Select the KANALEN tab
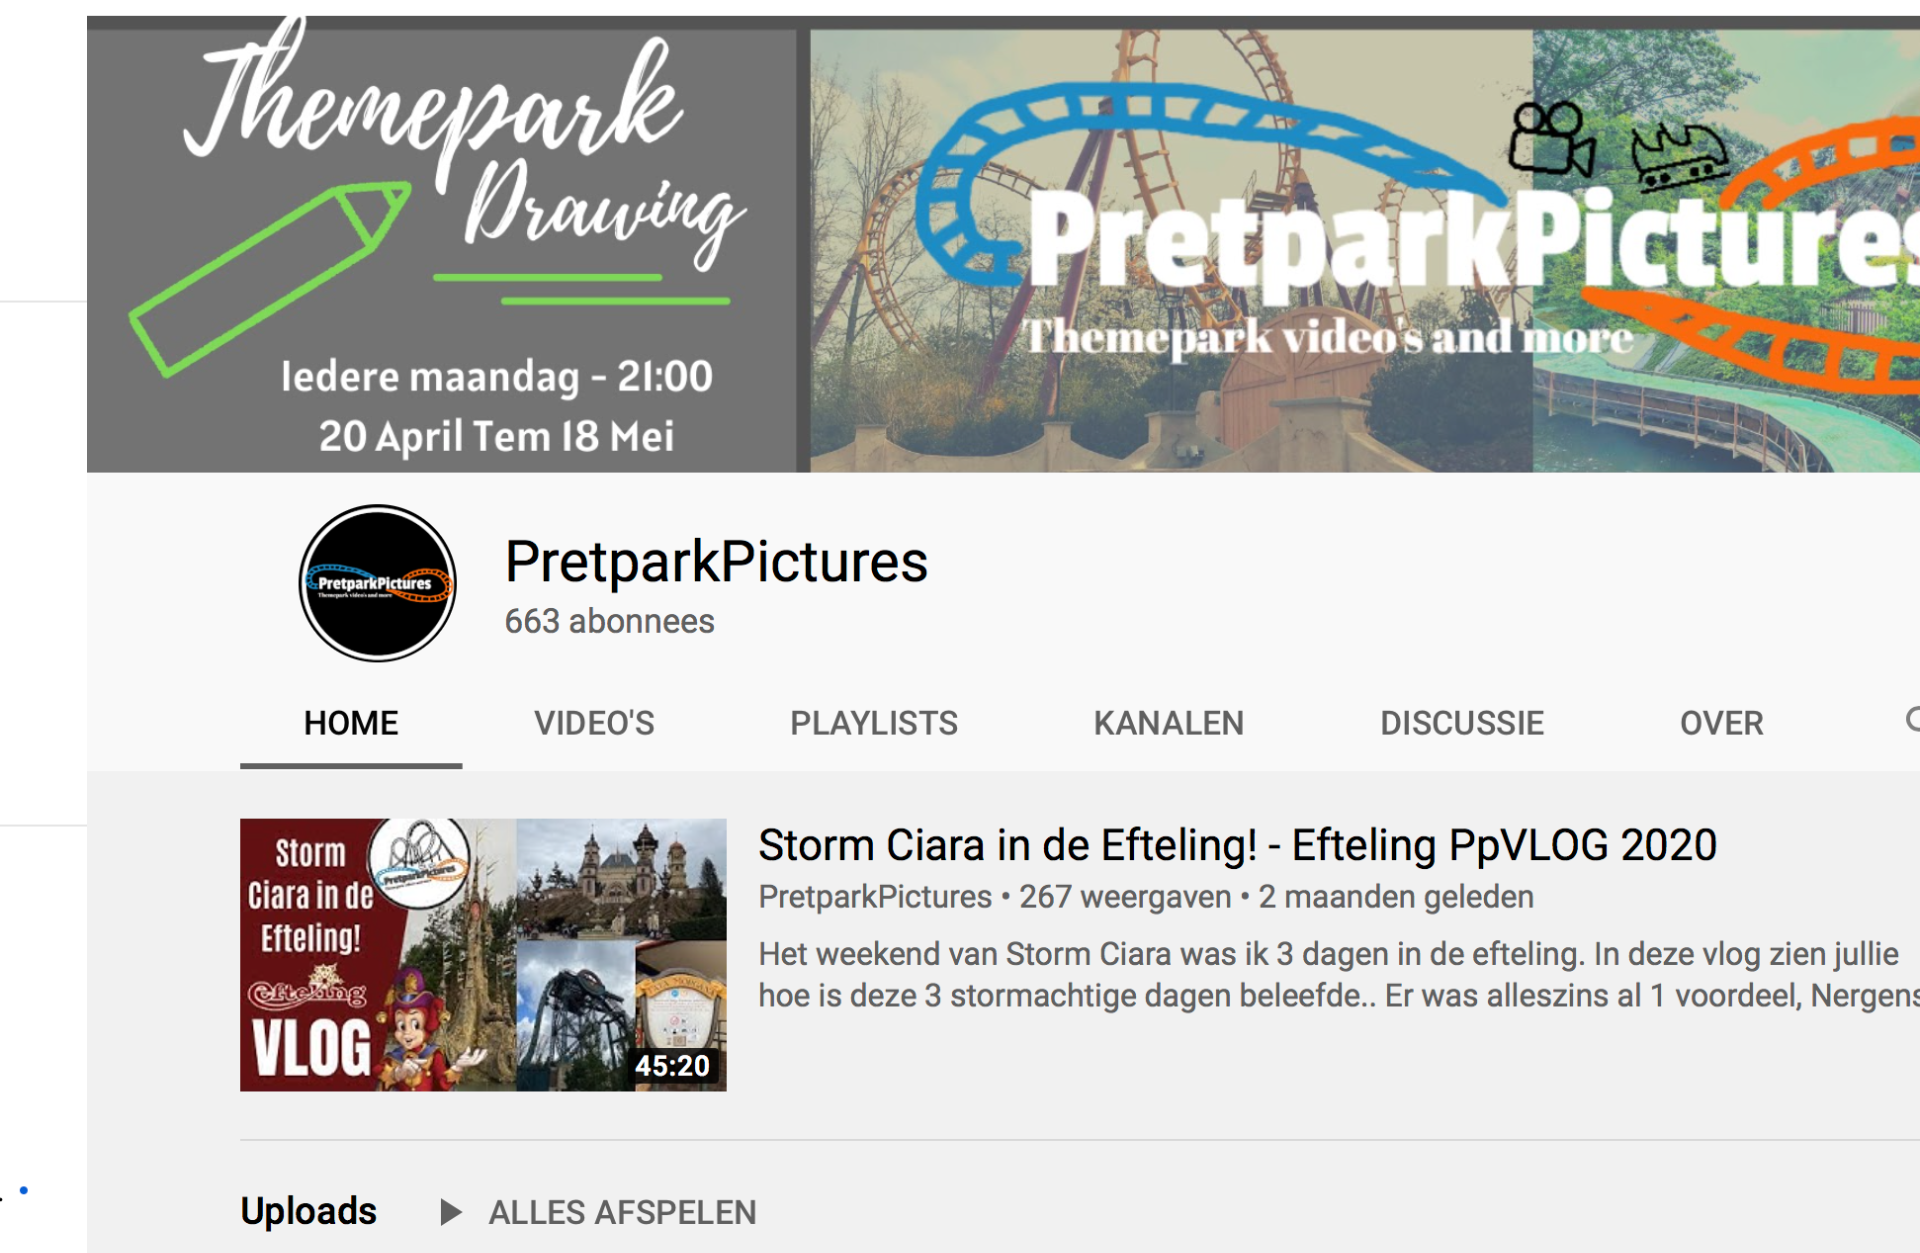Viewport: 1920px width, 1253px height. click(x=1168, y=723)
